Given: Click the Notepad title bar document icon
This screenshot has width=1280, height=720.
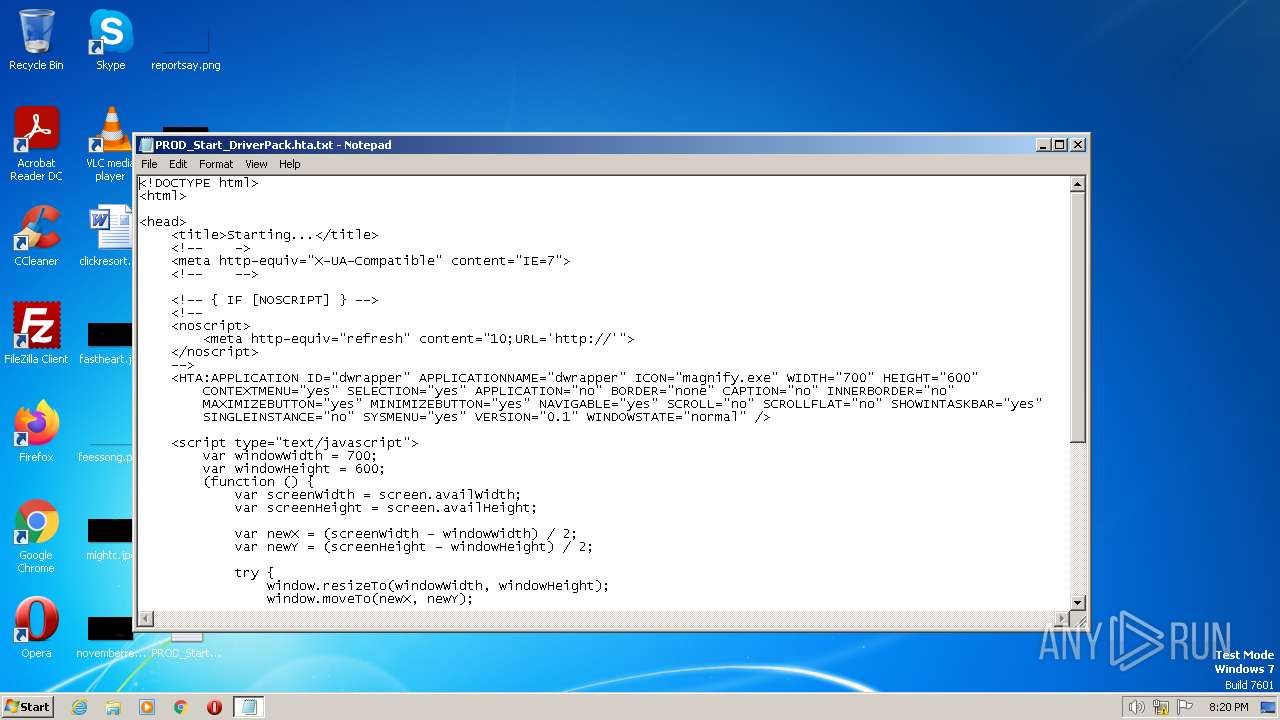Looking at the screenshot, I should click(146, 145).
